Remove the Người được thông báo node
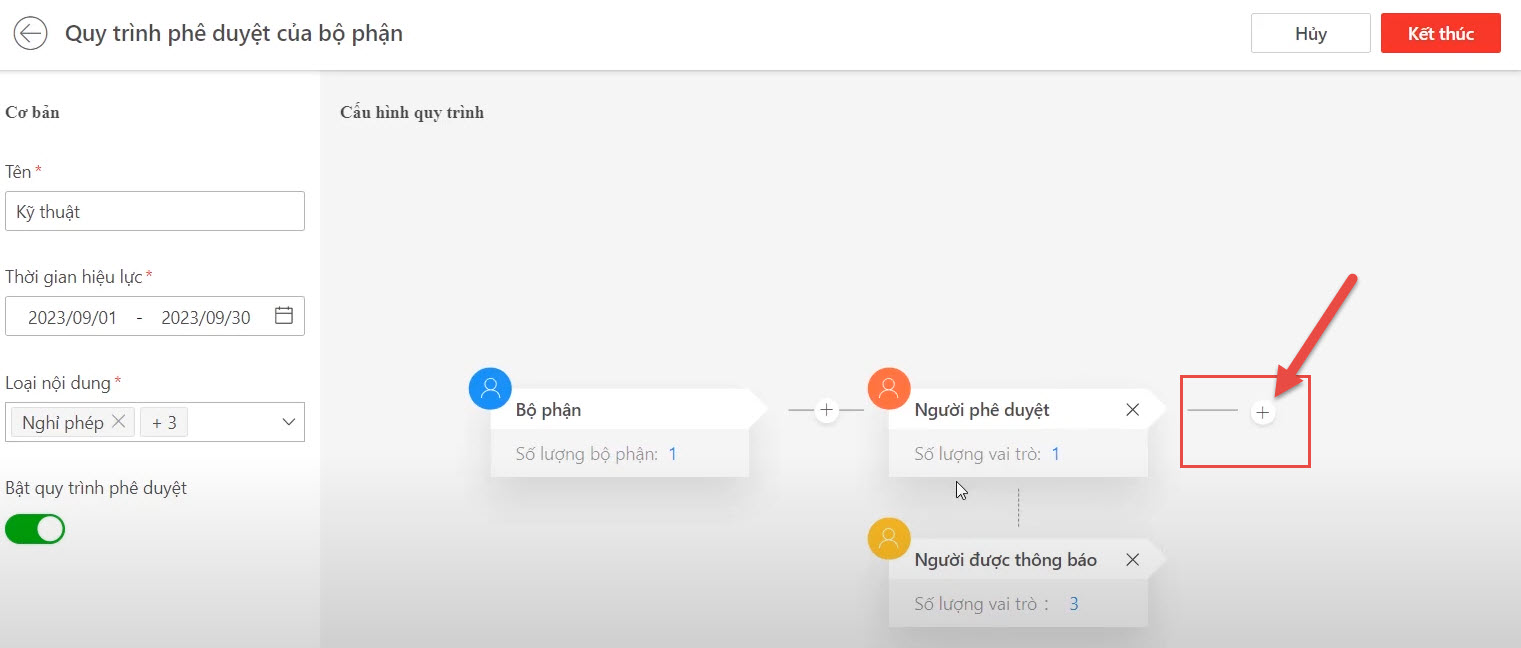 tap(1132, 560)
